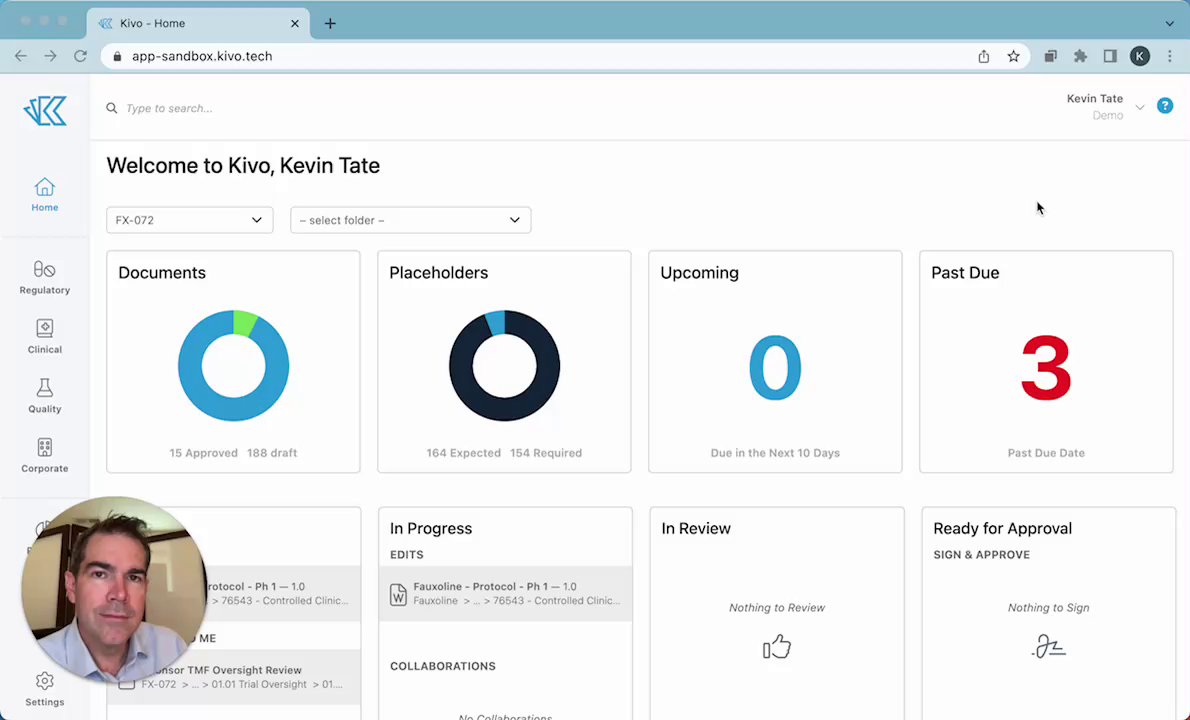Click the blue help question-mark icon
This screenshot has width=1190, height=720.
coord(1165,105)
